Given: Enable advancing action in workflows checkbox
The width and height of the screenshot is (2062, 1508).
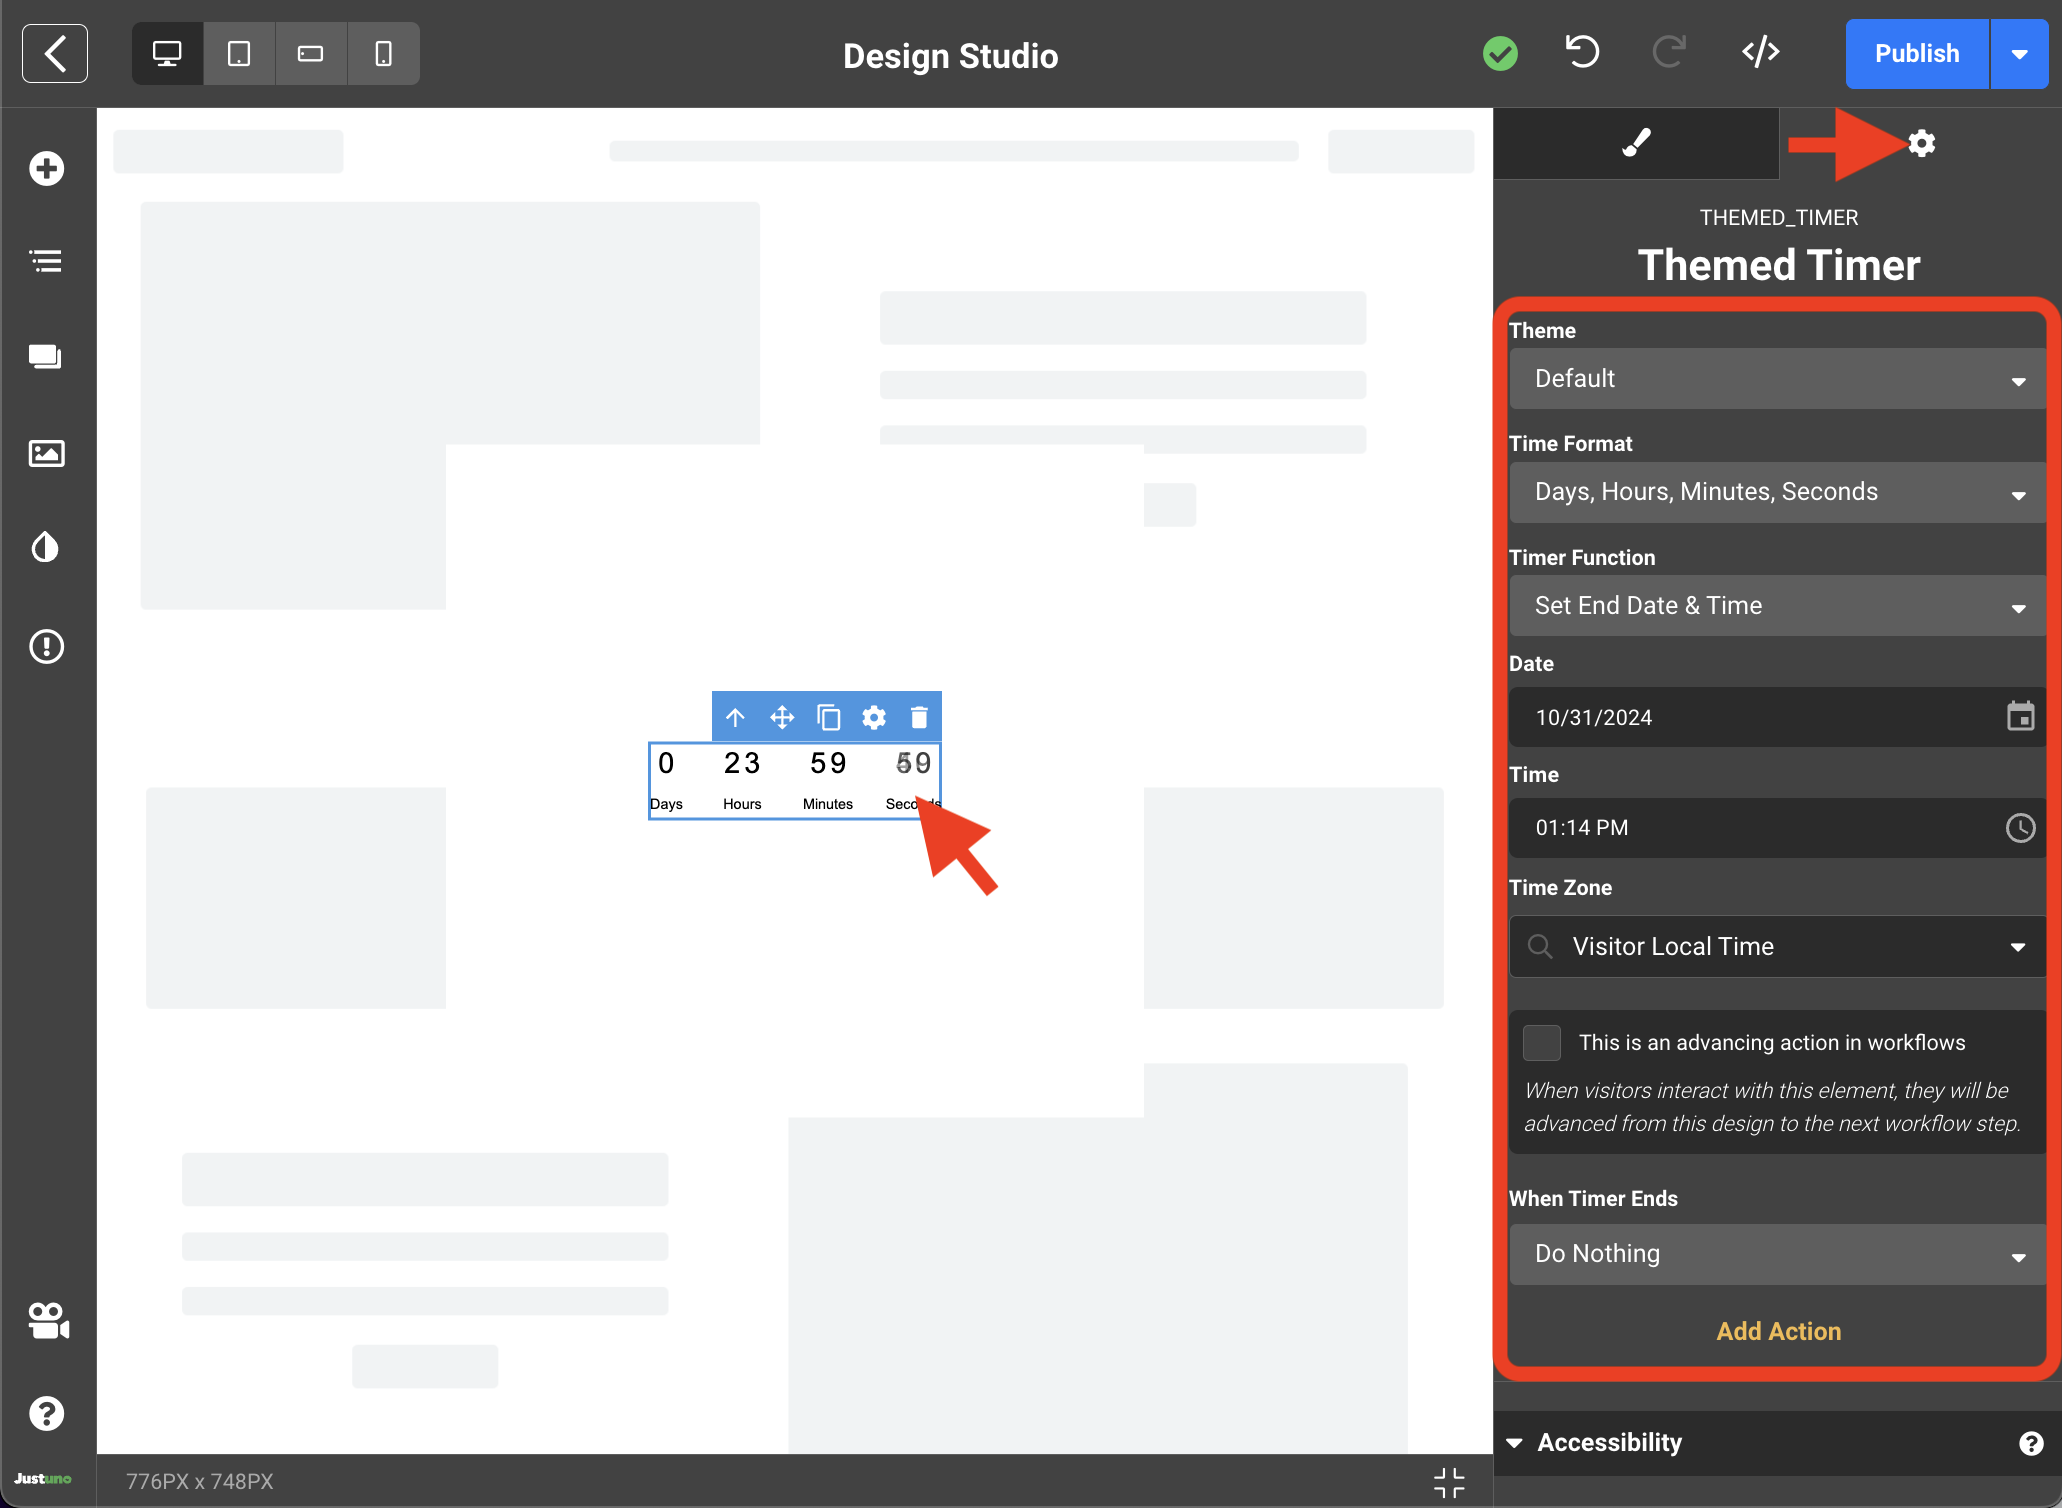Looking at the screenshot, I should (1541, 1042).
